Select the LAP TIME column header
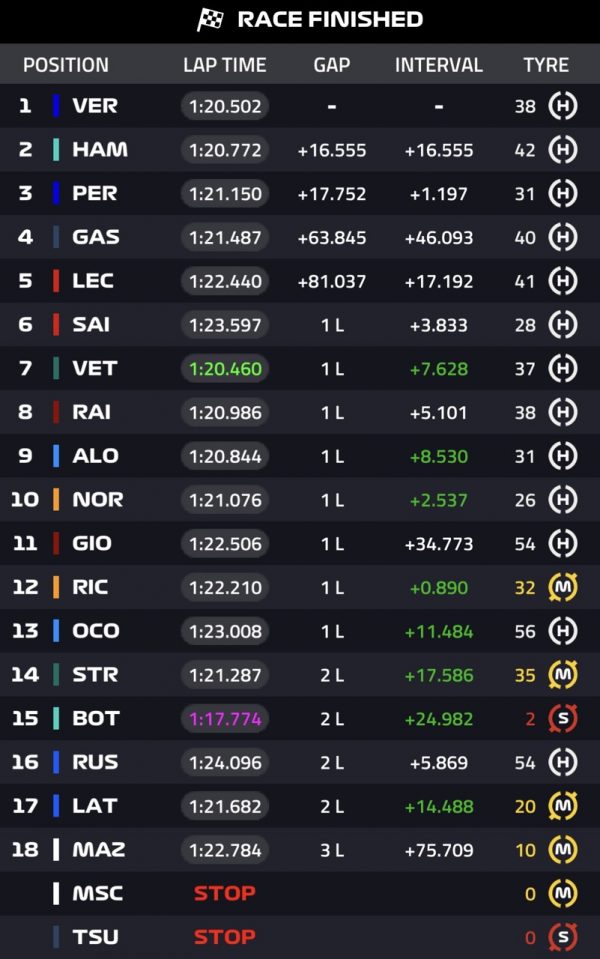 [224, 65]
